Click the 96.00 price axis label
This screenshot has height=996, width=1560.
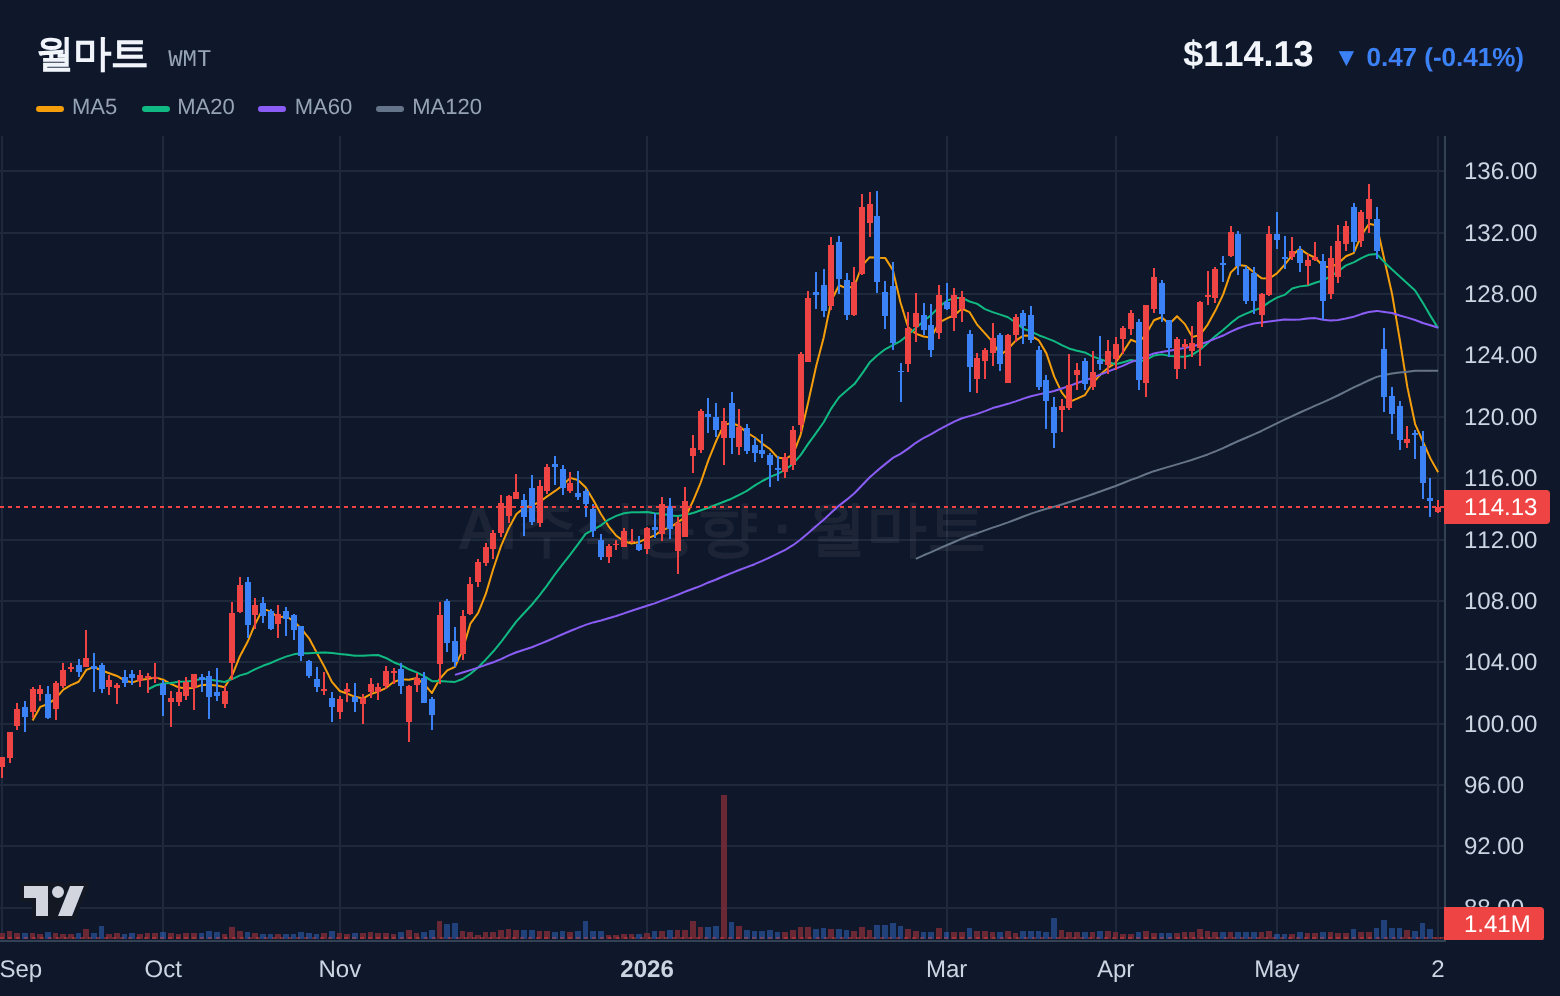[1494, 785]
